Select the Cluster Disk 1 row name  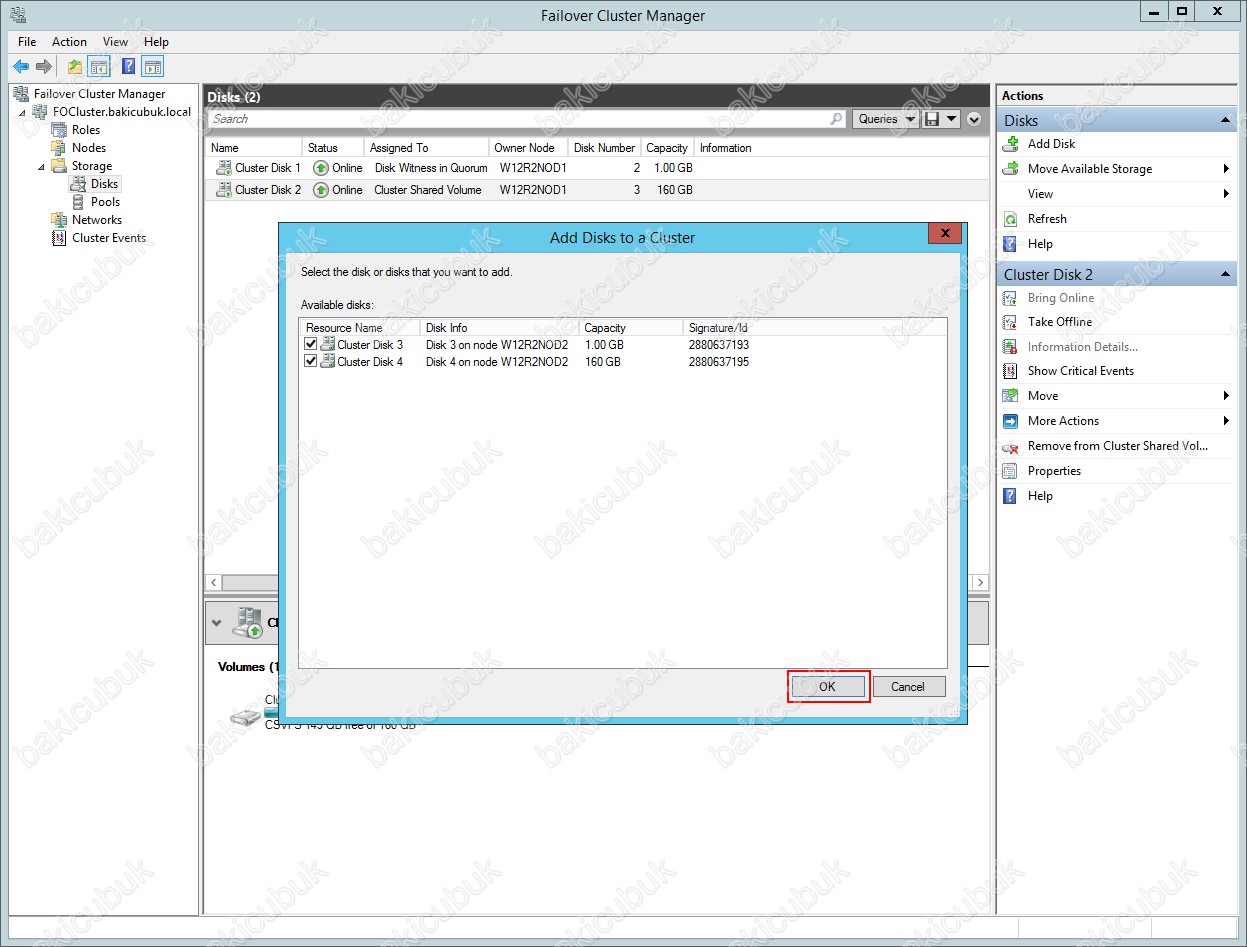click(268, 168)
